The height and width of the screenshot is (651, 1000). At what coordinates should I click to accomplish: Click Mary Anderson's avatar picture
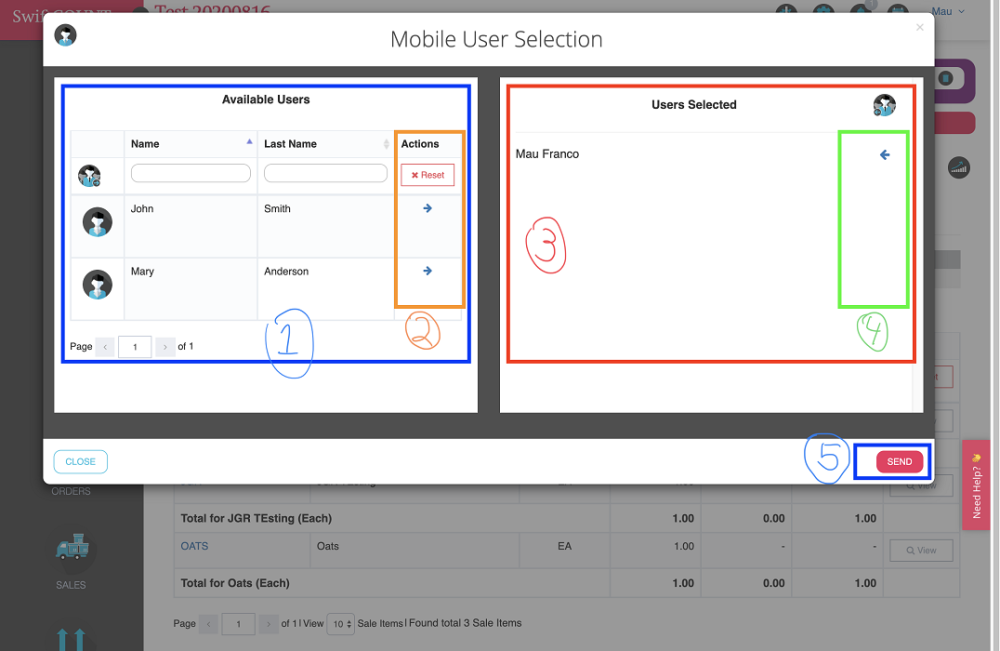point(98,284)
